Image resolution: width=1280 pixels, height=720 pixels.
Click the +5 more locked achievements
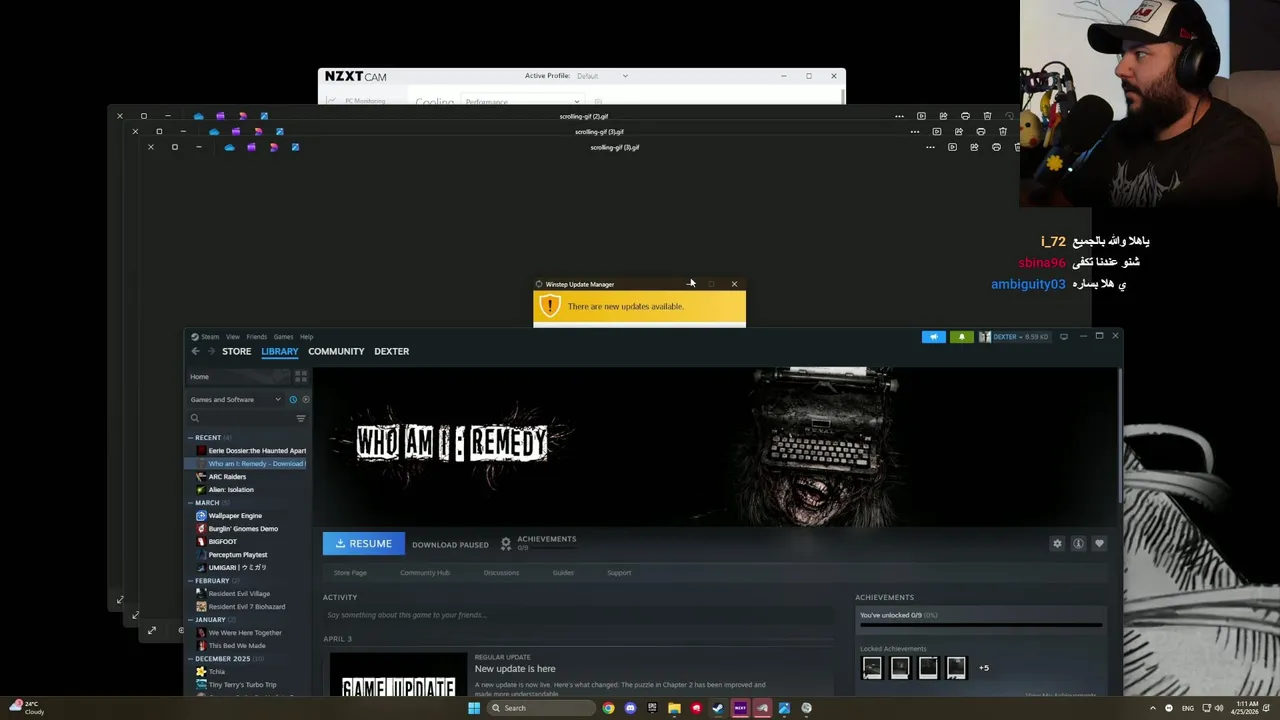tap(984, 668)
